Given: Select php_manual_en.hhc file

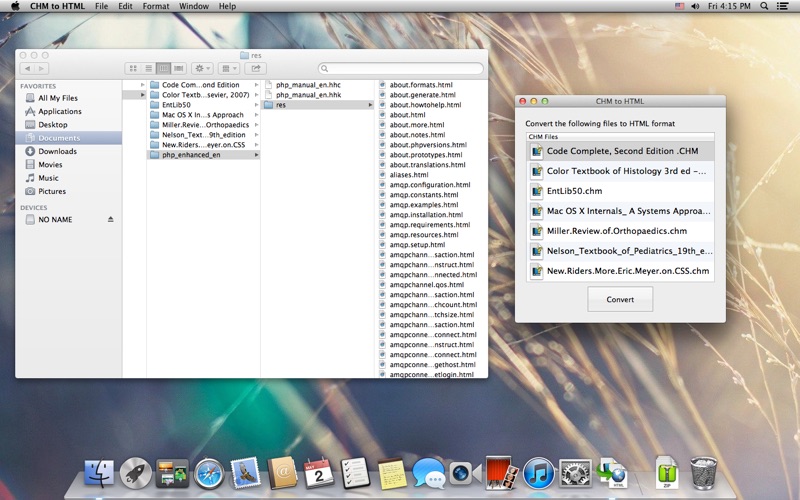Looking at the screenshot, I should point(308,85).
